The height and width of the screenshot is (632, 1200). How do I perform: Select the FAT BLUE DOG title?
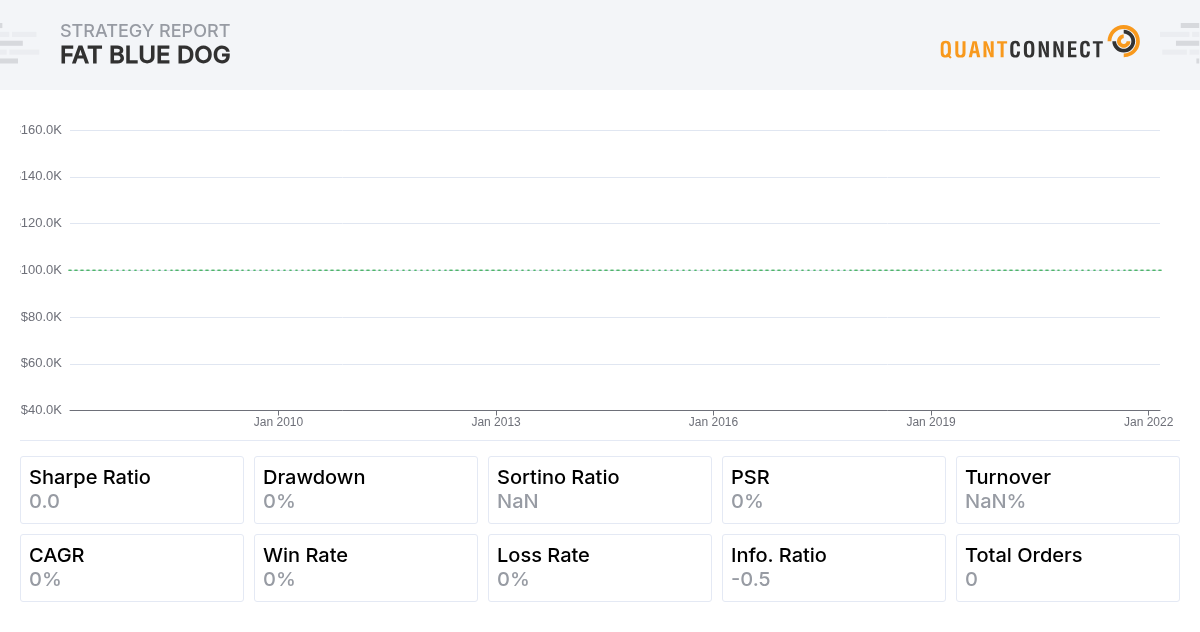pos(145,56)
